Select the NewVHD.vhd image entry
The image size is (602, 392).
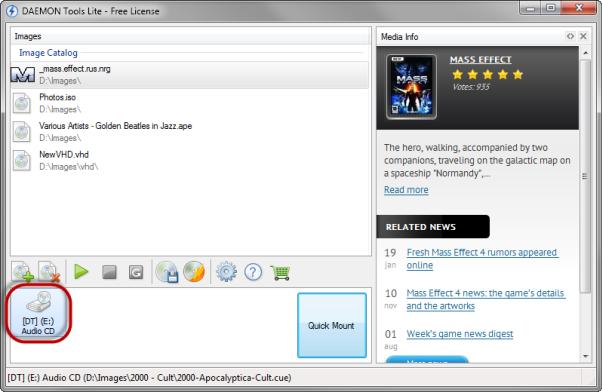tap(190, 160)
